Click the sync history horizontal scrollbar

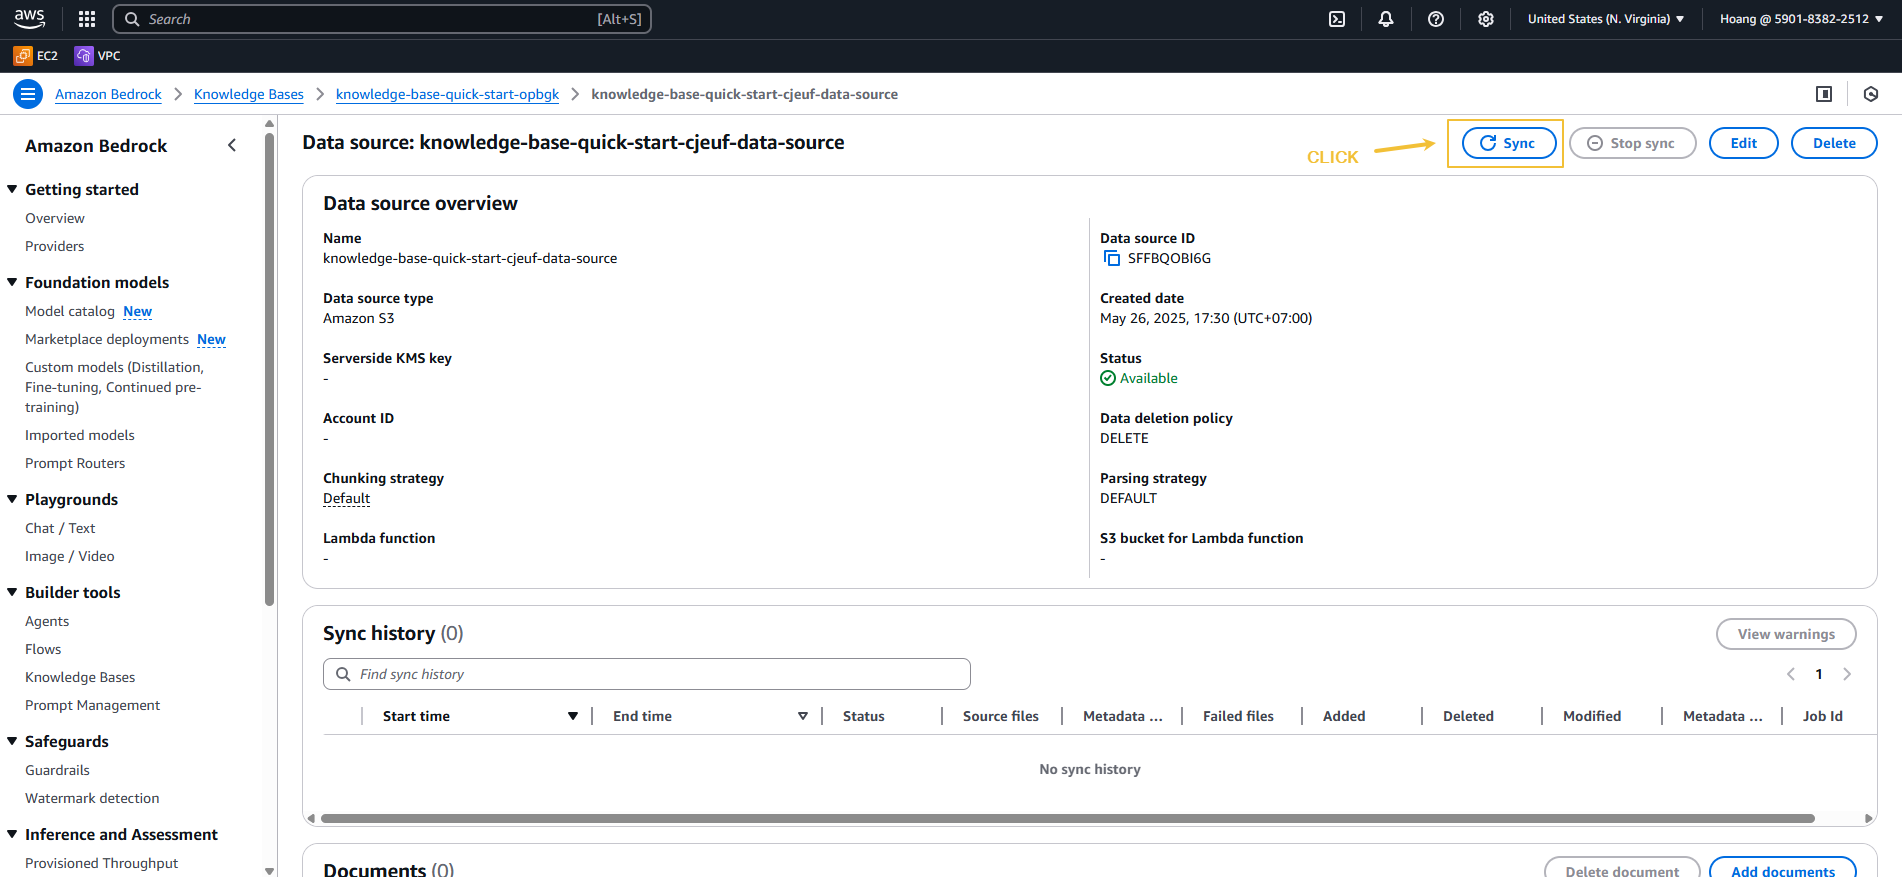(x=1067, y=818)
